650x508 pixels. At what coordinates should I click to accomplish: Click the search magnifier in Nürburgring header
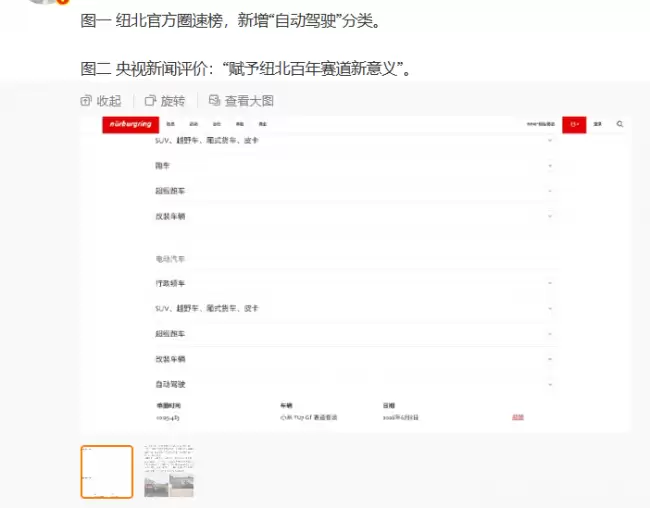(620, 124)
